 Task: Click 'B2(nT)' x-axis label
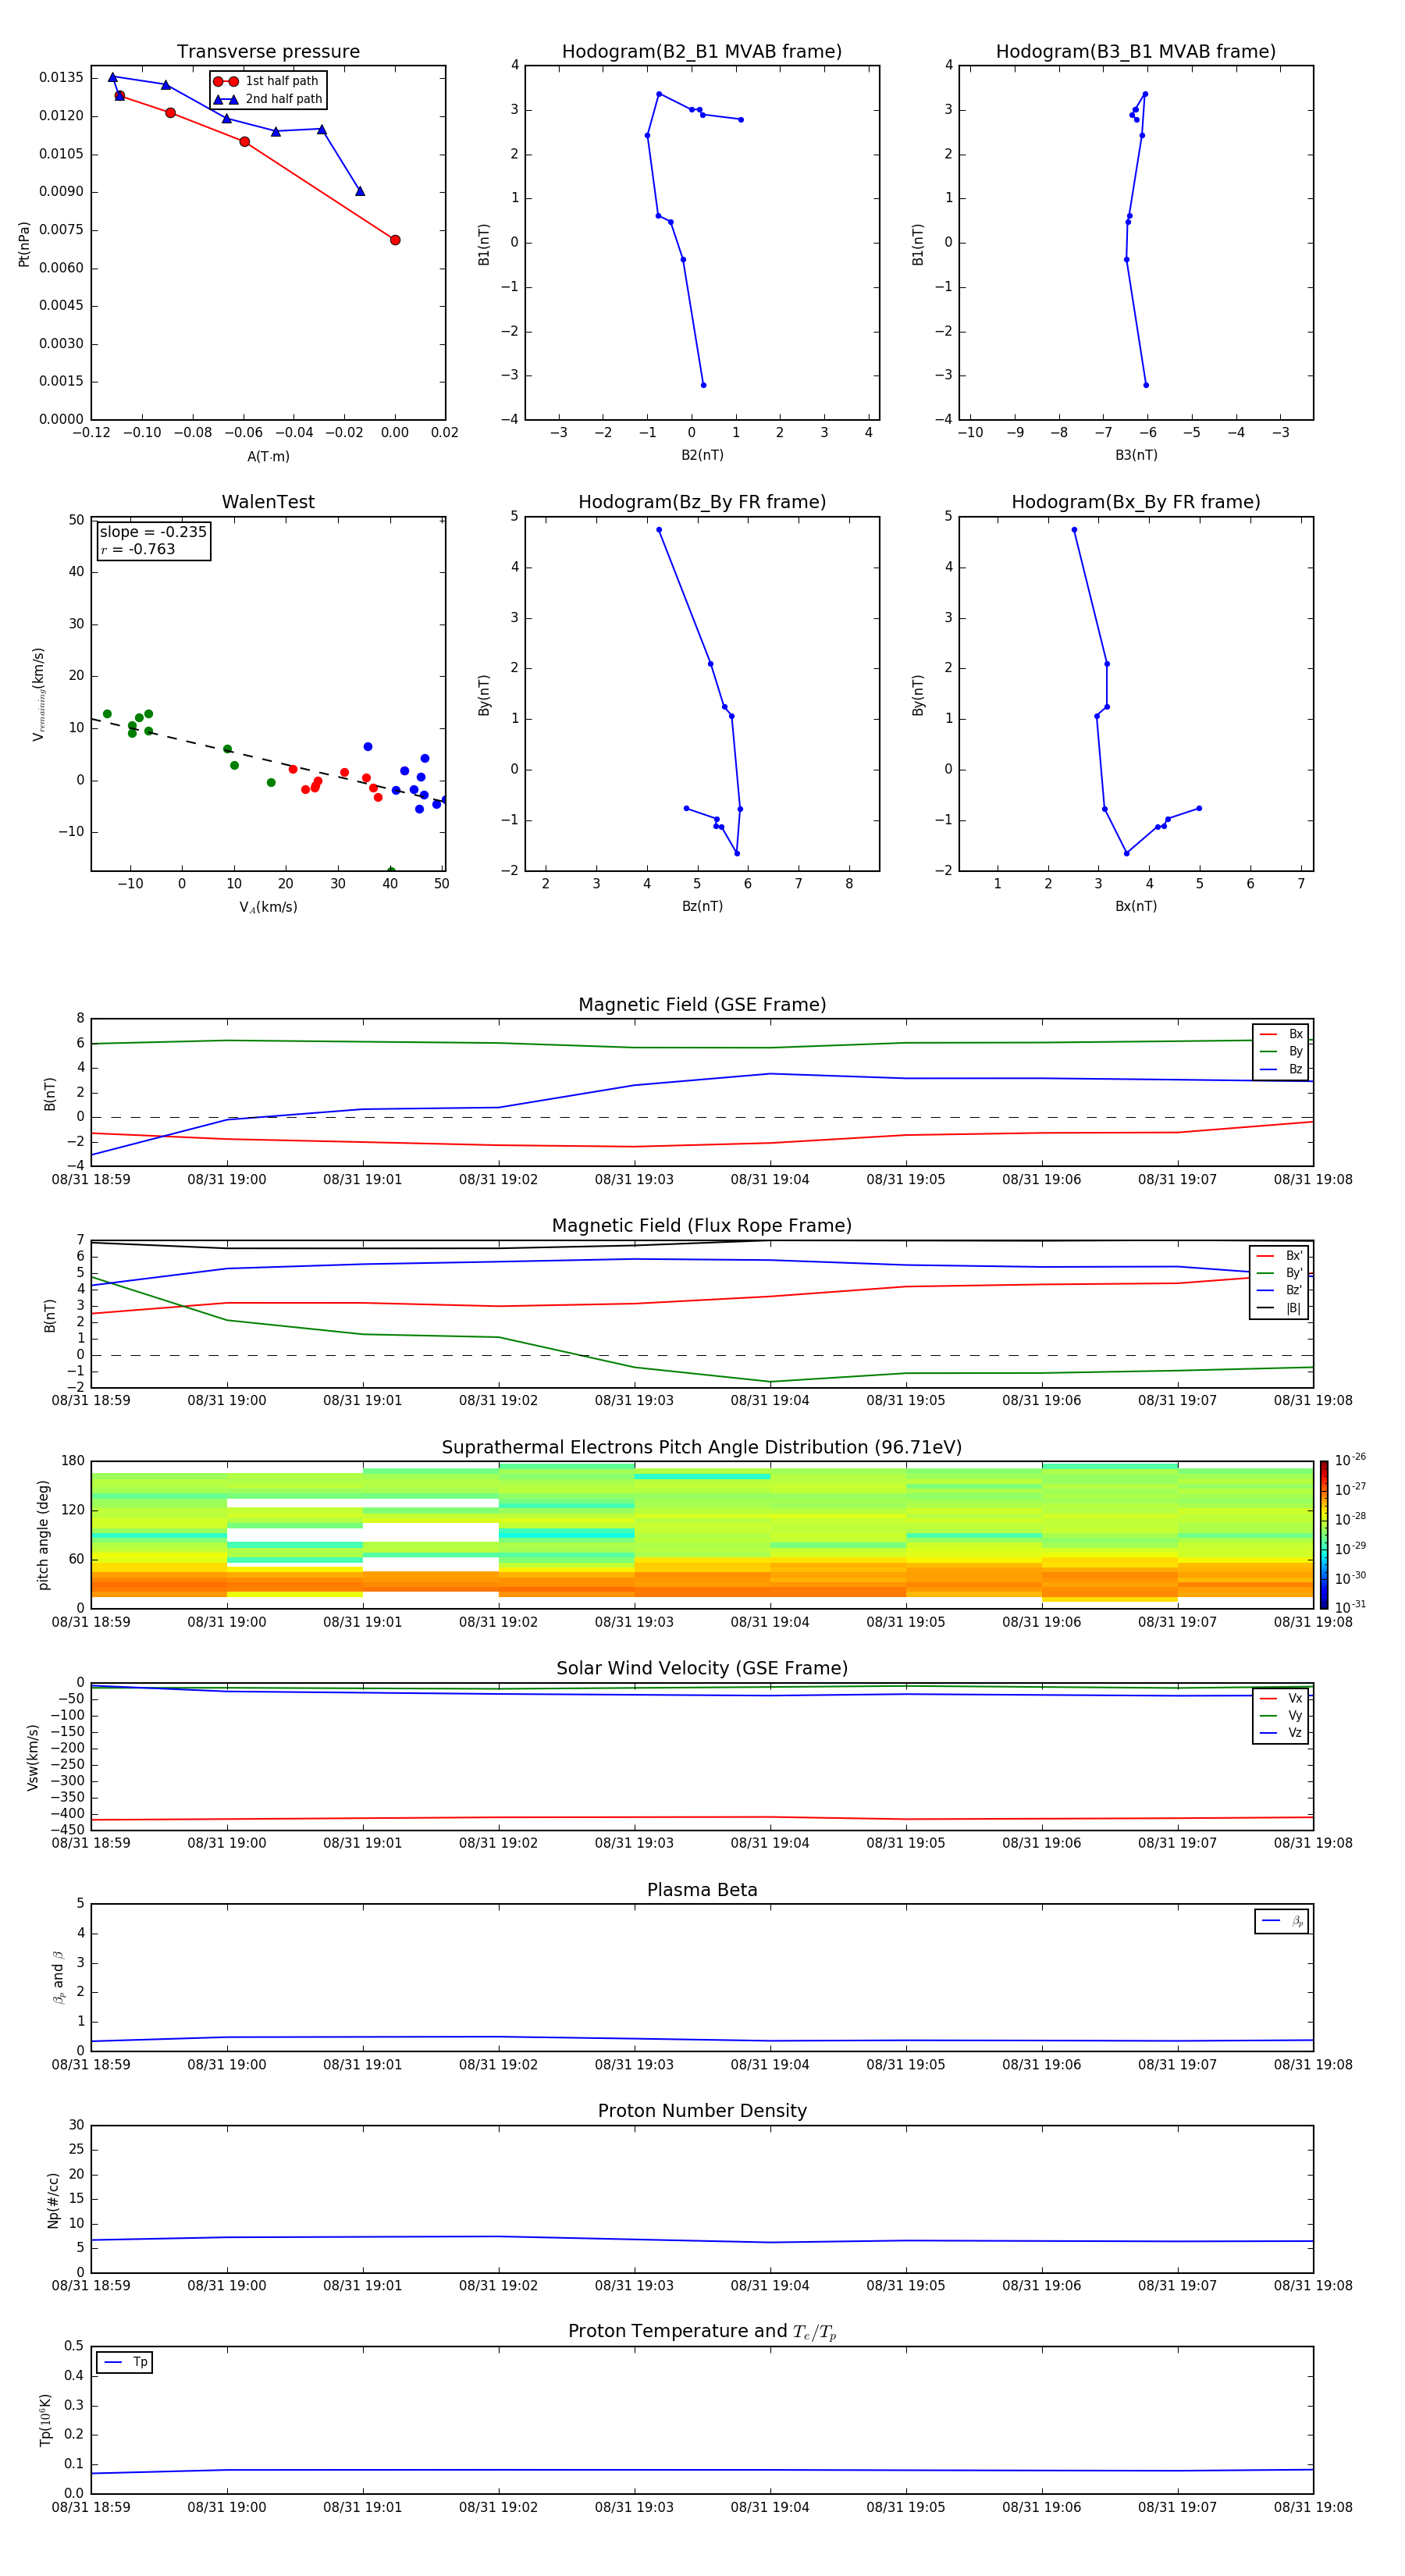(x=702, y=455)
